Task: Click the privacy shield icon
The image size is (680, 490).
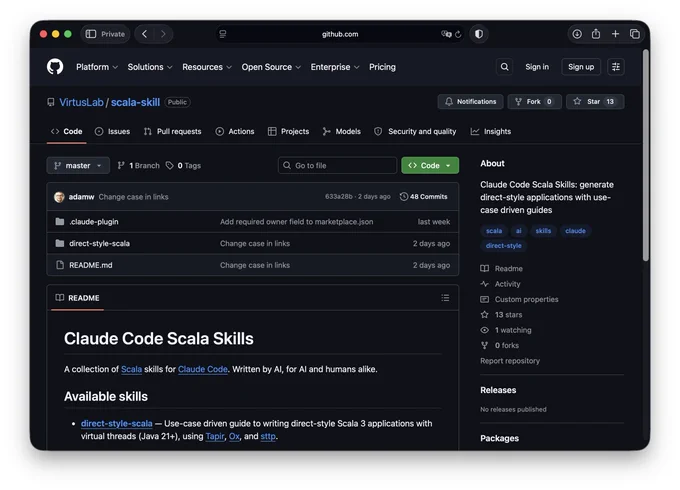Action: click(479, 34)
